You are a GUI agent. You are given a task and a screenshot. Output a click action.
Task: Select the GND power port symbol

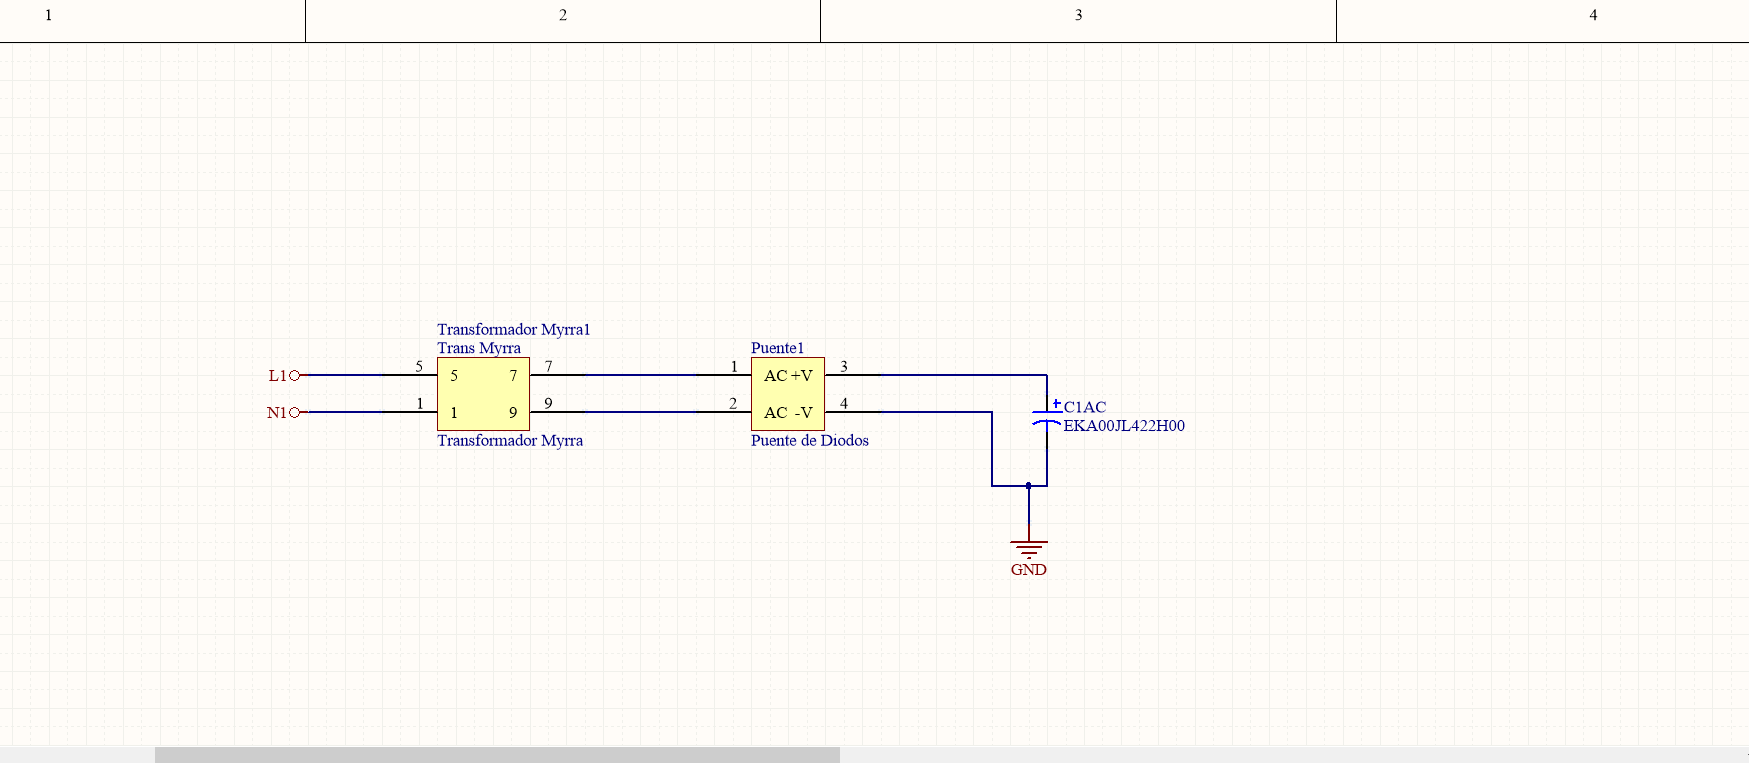pos(1029,548)
